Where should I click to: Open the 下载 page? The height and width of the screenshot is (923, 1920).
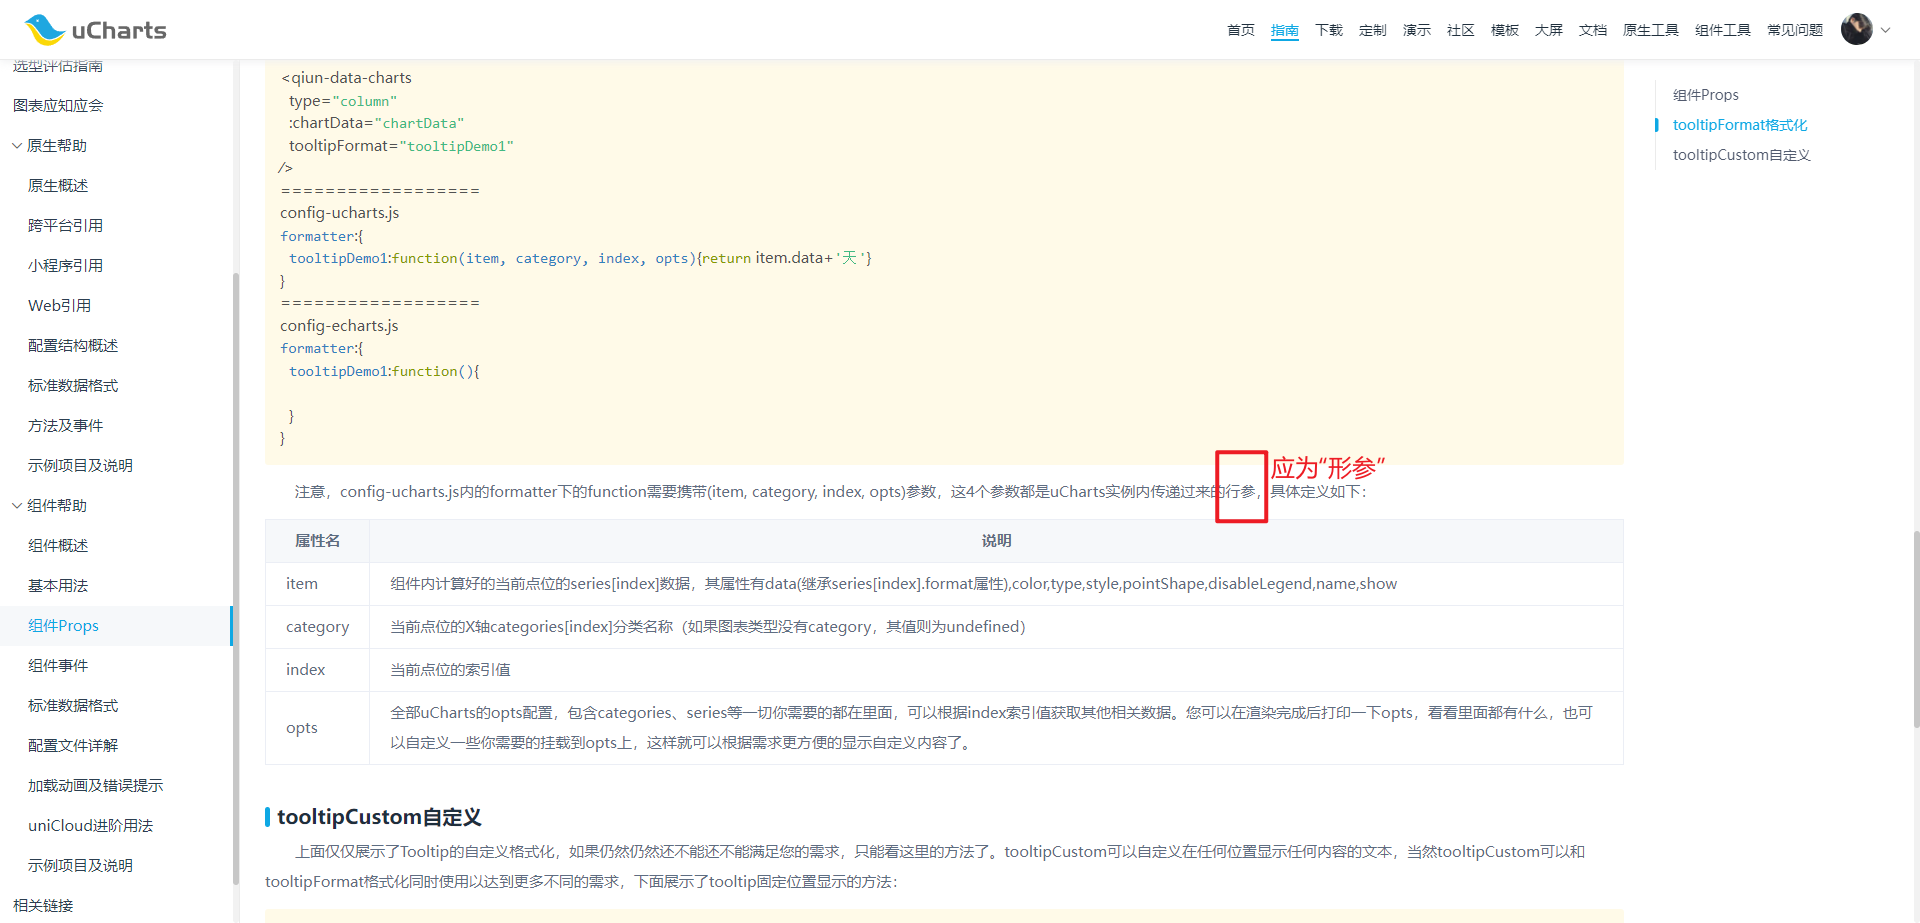(1329, 30)
